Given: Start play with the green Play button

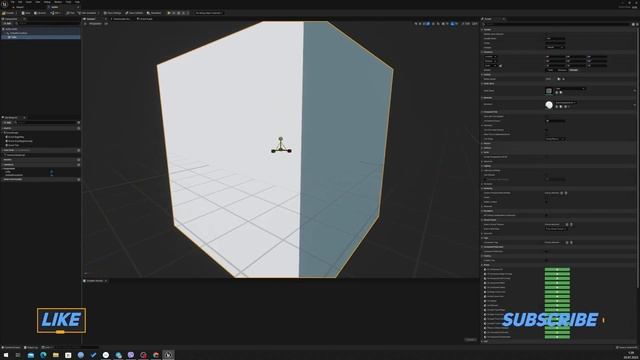Looking at the screenshot, I should click(x=169, y=13).
